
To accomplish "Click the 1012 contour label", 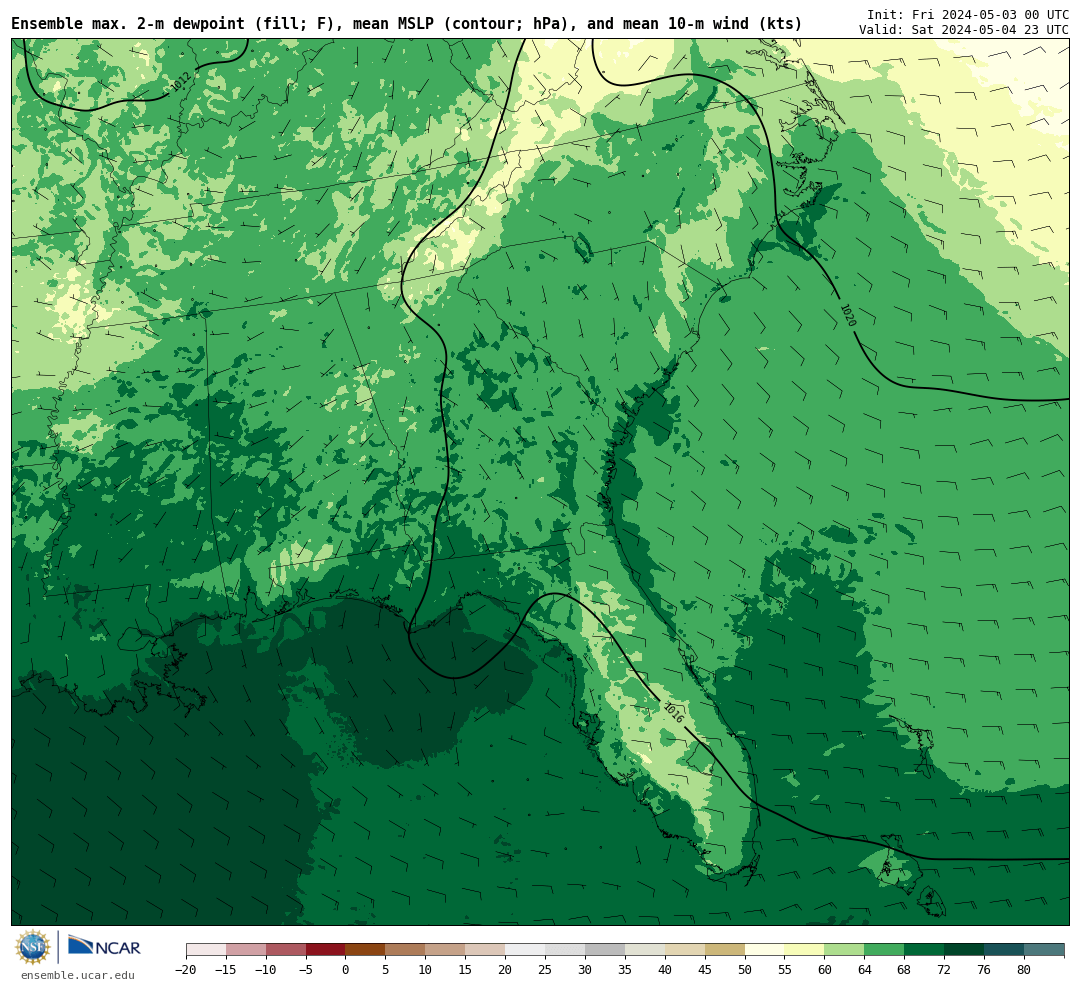I will click(x=180, y=83).
